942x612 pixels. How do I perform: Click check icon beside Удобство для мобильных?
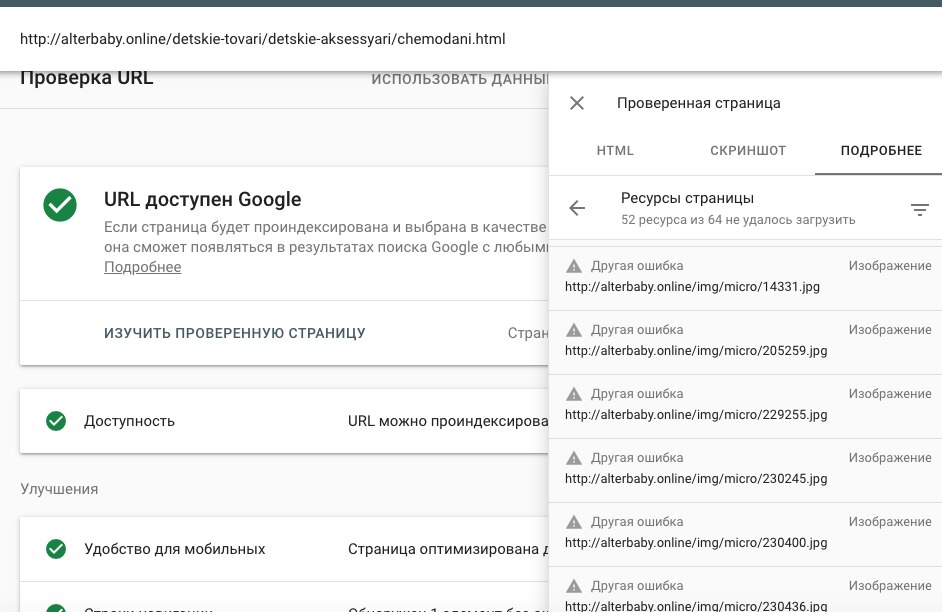click(56, 549)
